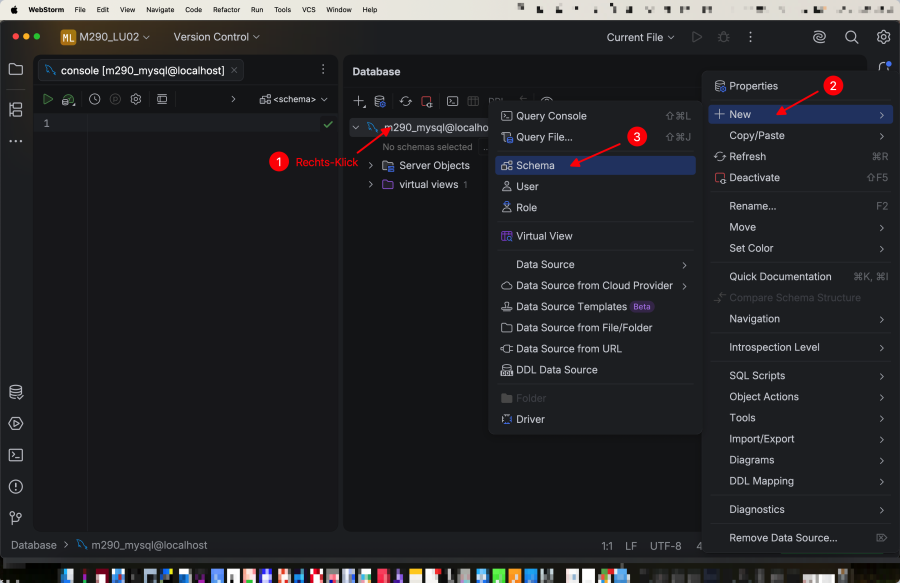
Task: Jump to query console icon in Database toolbar
Action: pyautogui.click(x=453, y=102)
